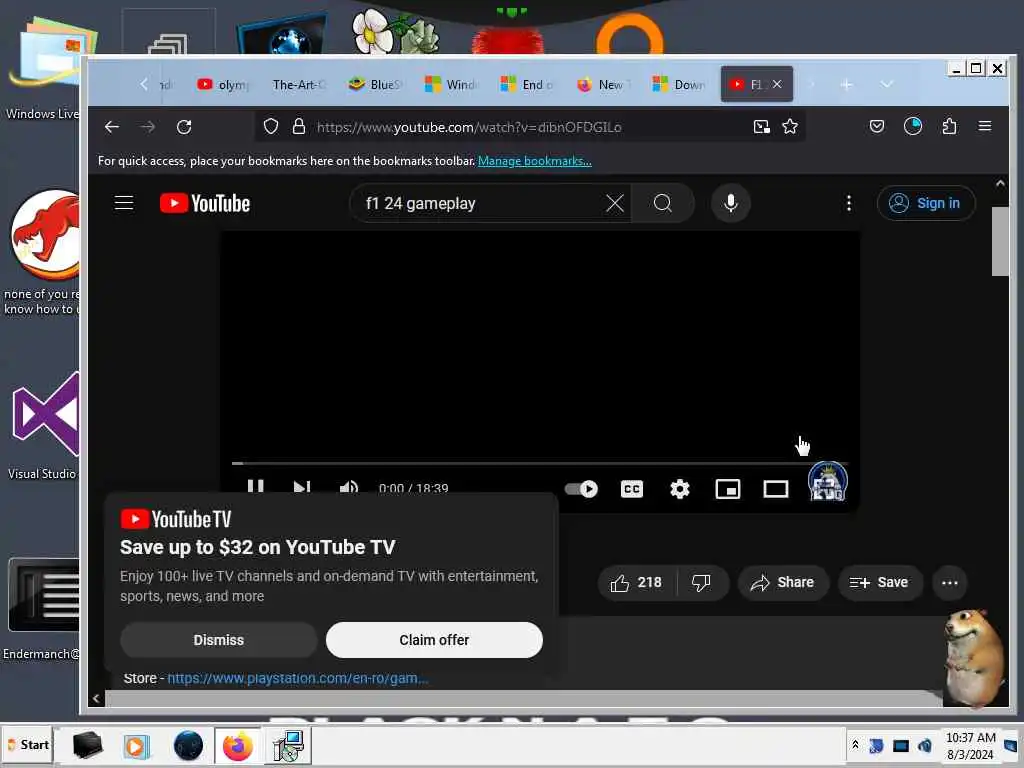Reload the current page
1024x768 pixels.
click(x=184, y=127)
